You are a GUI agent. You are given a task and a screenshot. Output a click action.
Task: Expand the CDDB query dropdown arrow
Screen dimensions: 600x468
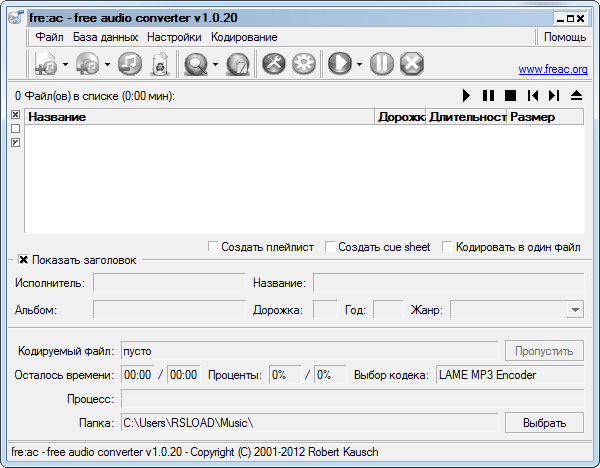pos(215,64)
